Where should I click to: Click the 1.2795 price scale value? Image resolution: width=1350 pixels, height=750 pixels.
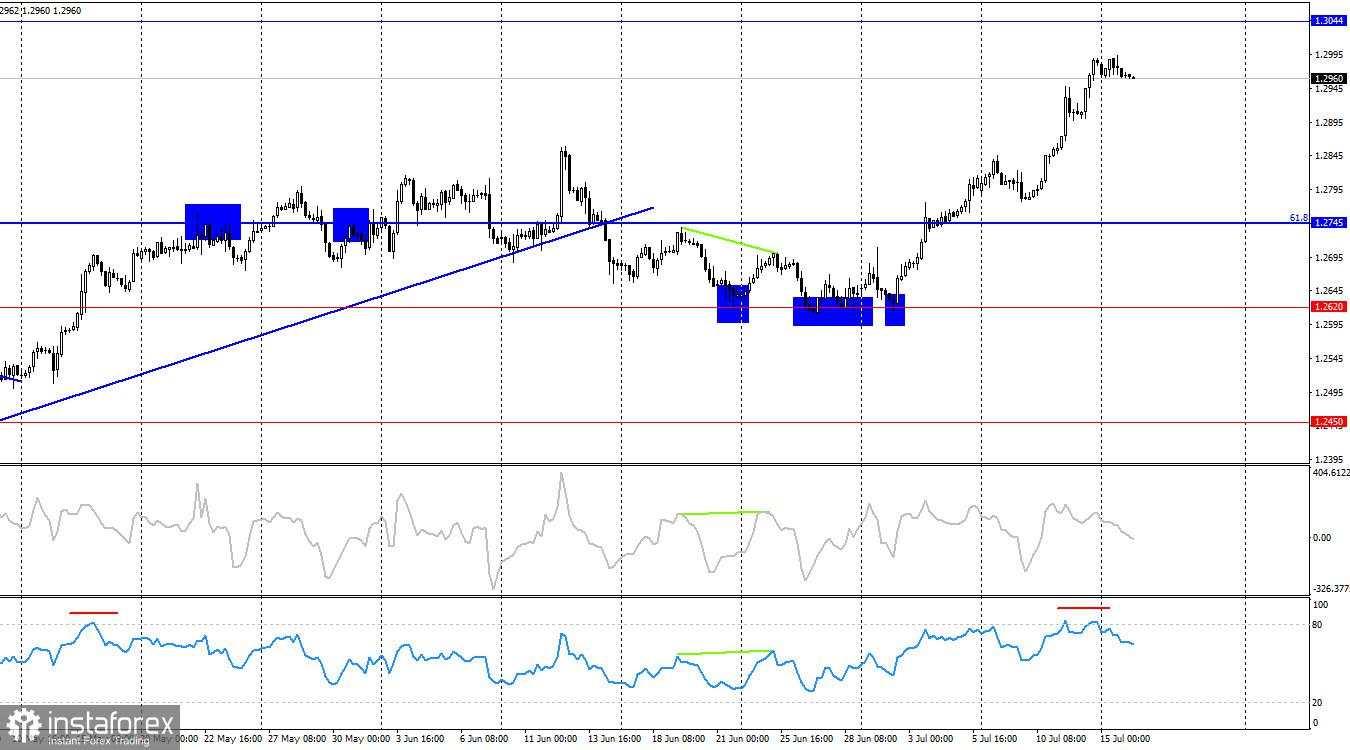pyautogui.click(x=1329, y=190)
